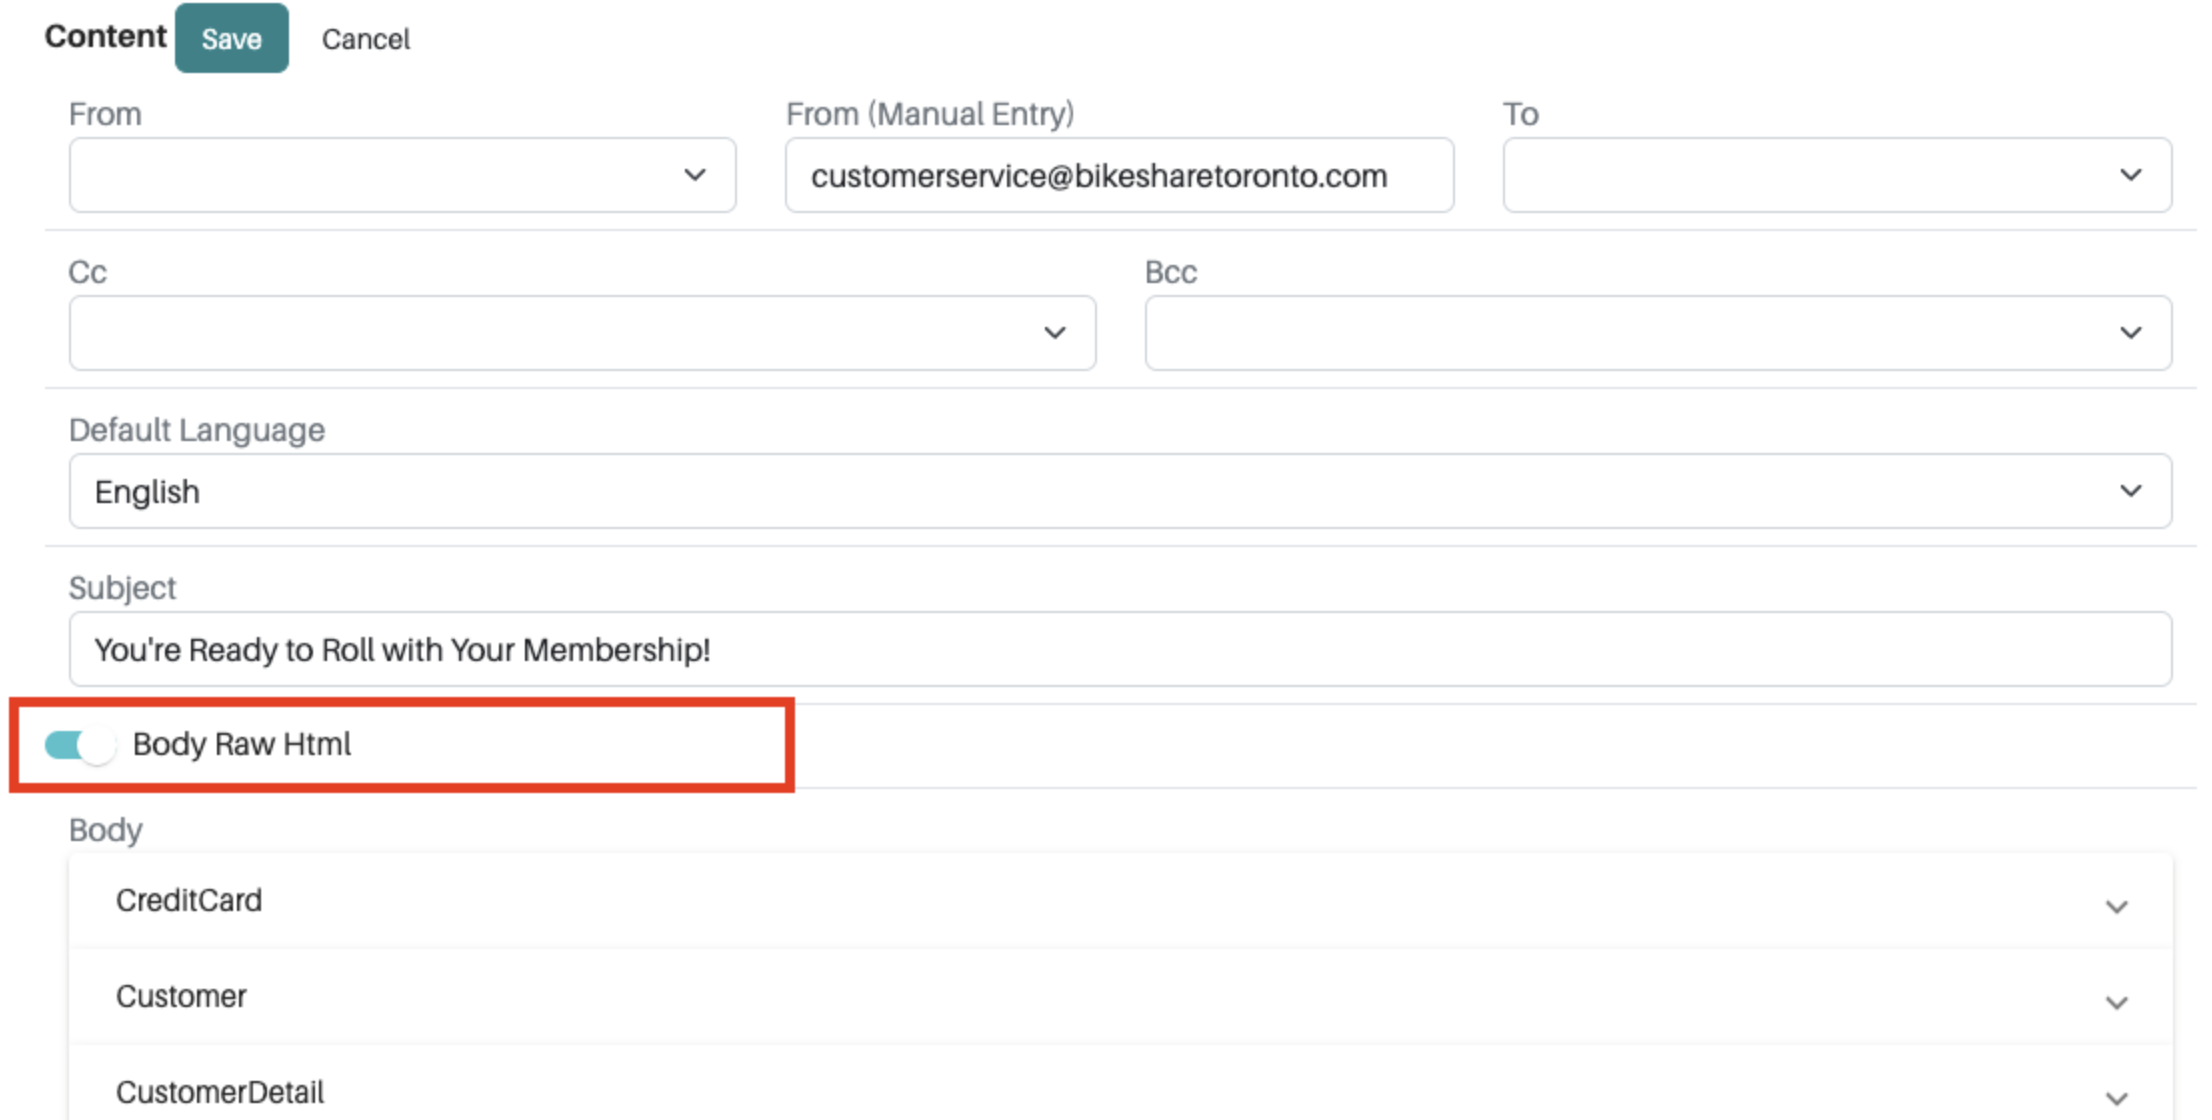Click the chevron on the CustomerDetail row
Image resolution: width=2212 pixels, height=1120 pixels.
[x=2117, y=1097]
